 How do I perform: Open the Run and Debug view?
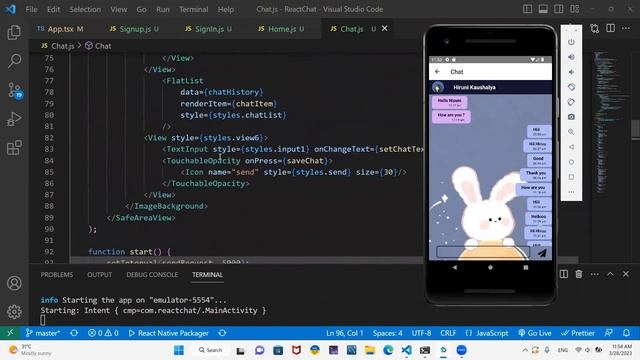(14, 119)
